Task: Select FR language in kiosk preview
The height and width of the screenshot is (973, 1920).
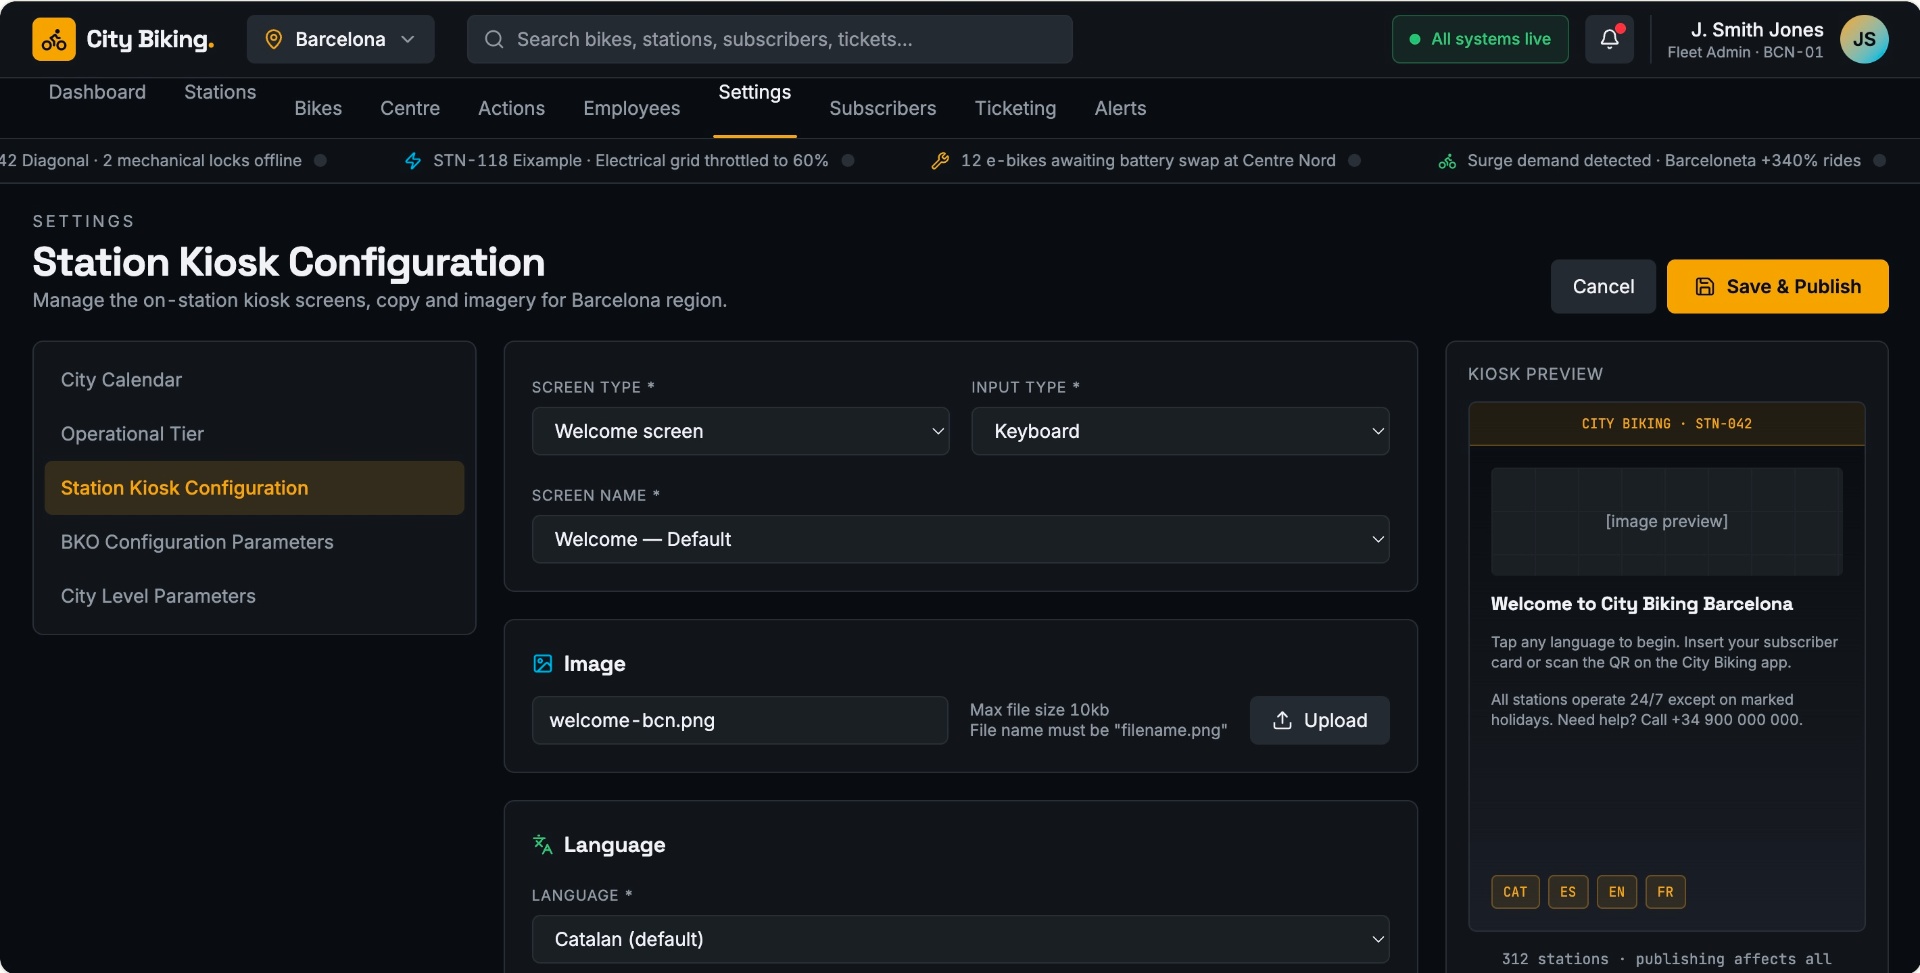Action: coord(1665,892)
